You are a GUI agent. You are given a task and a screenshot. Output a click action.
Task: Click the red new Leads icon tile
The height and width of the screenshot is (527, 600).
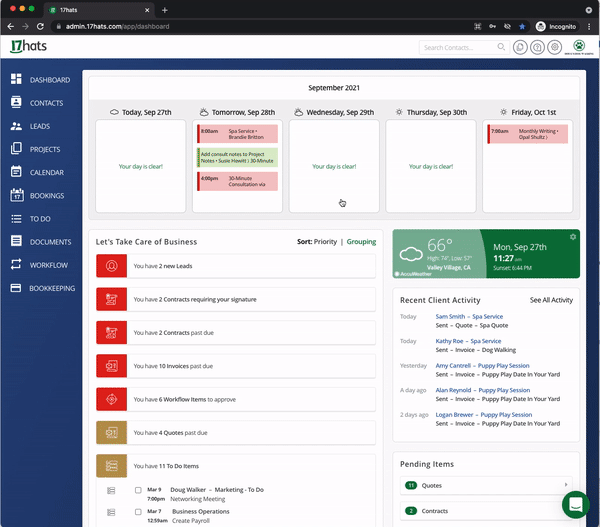(111, 266)
